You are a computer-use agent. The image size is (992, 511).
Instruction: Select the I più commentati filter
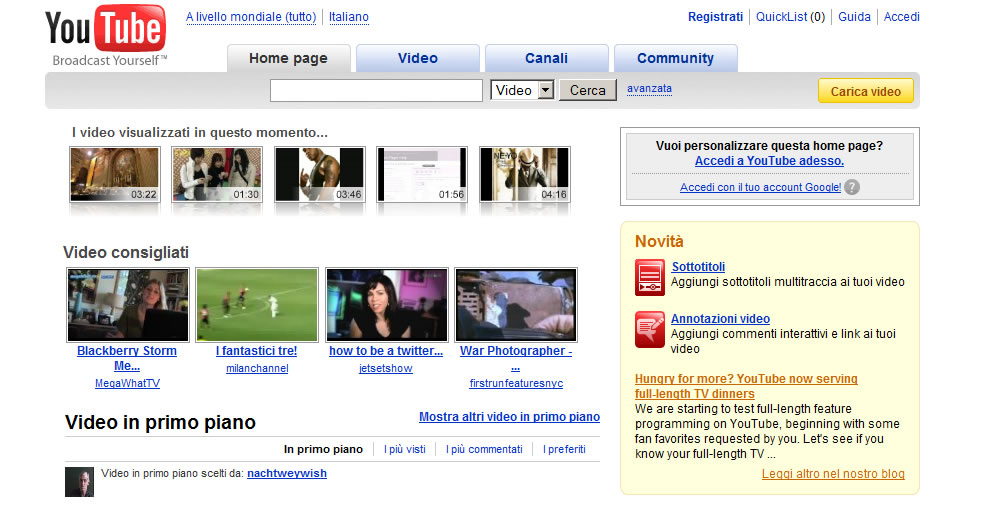[484, 449]
